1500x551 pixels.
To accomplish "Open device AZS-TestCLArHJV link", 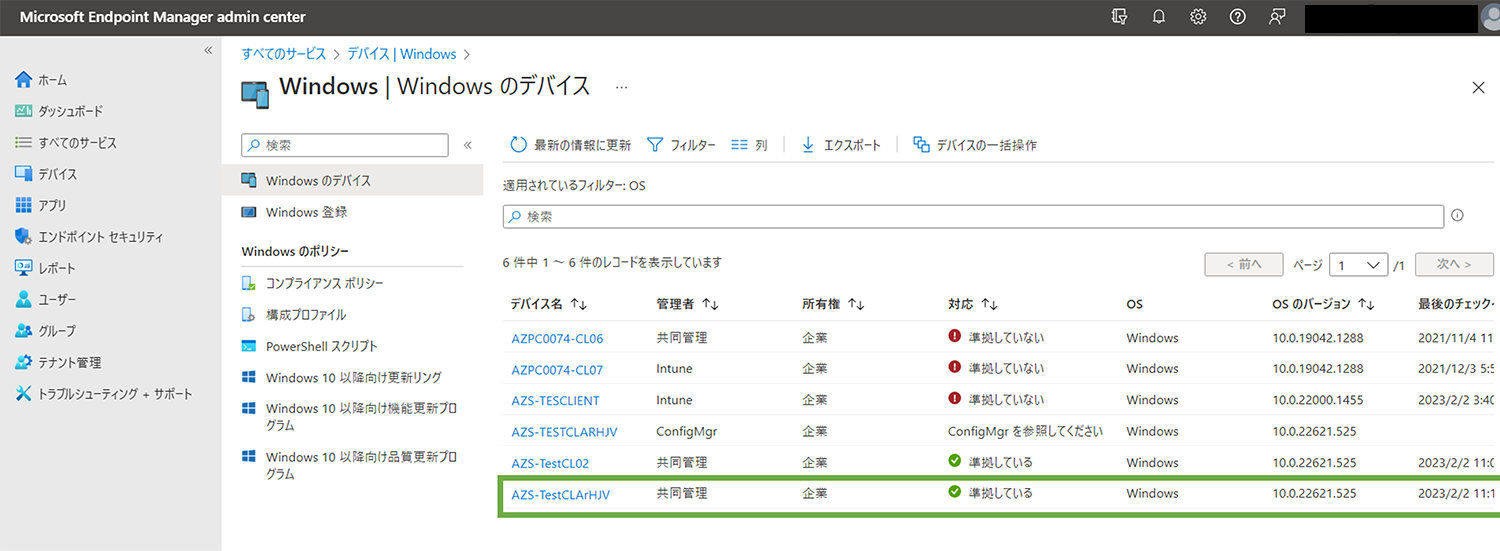I will 560,494.
